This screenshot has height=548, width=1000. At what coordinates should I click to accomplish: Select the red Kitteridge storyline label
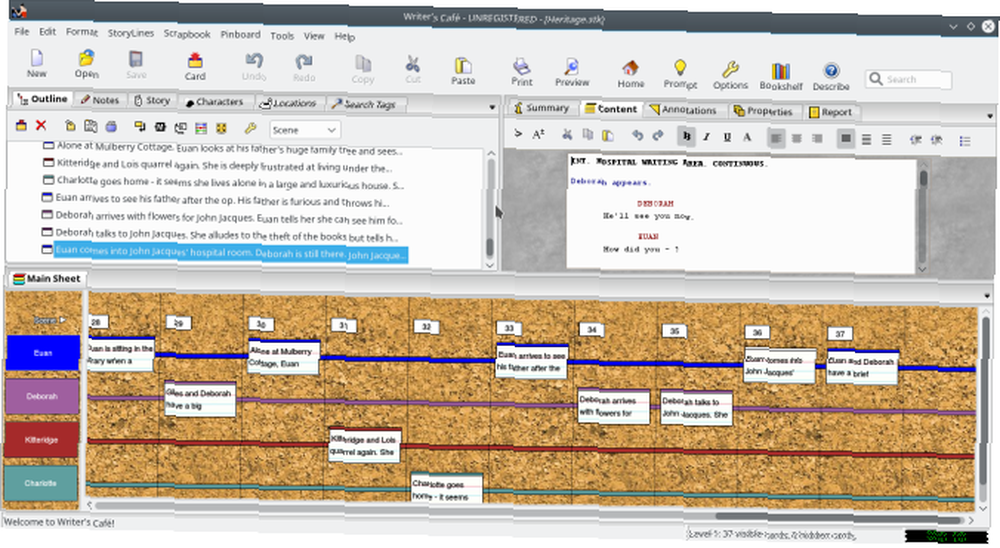pyautogui.click(x=41, y=440)
